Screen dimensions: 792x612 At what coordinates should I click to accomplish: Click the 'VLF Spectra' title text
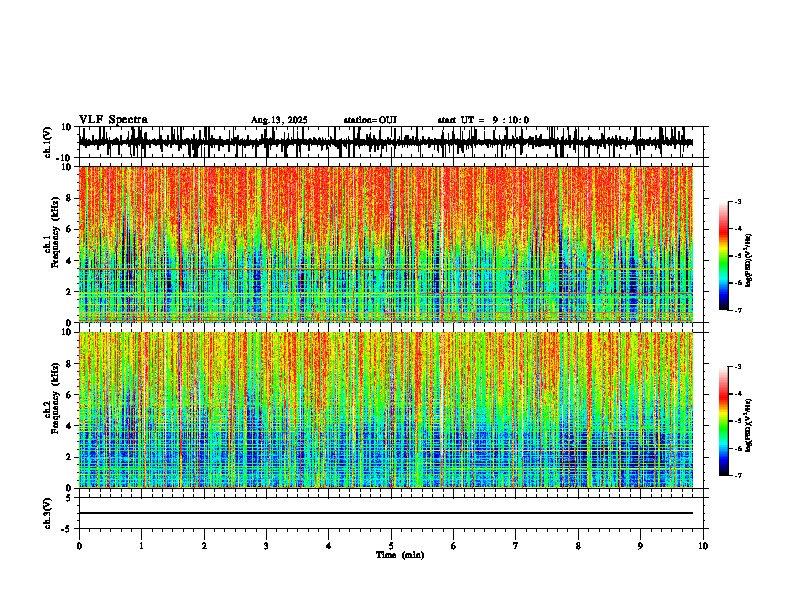(113, 120)
